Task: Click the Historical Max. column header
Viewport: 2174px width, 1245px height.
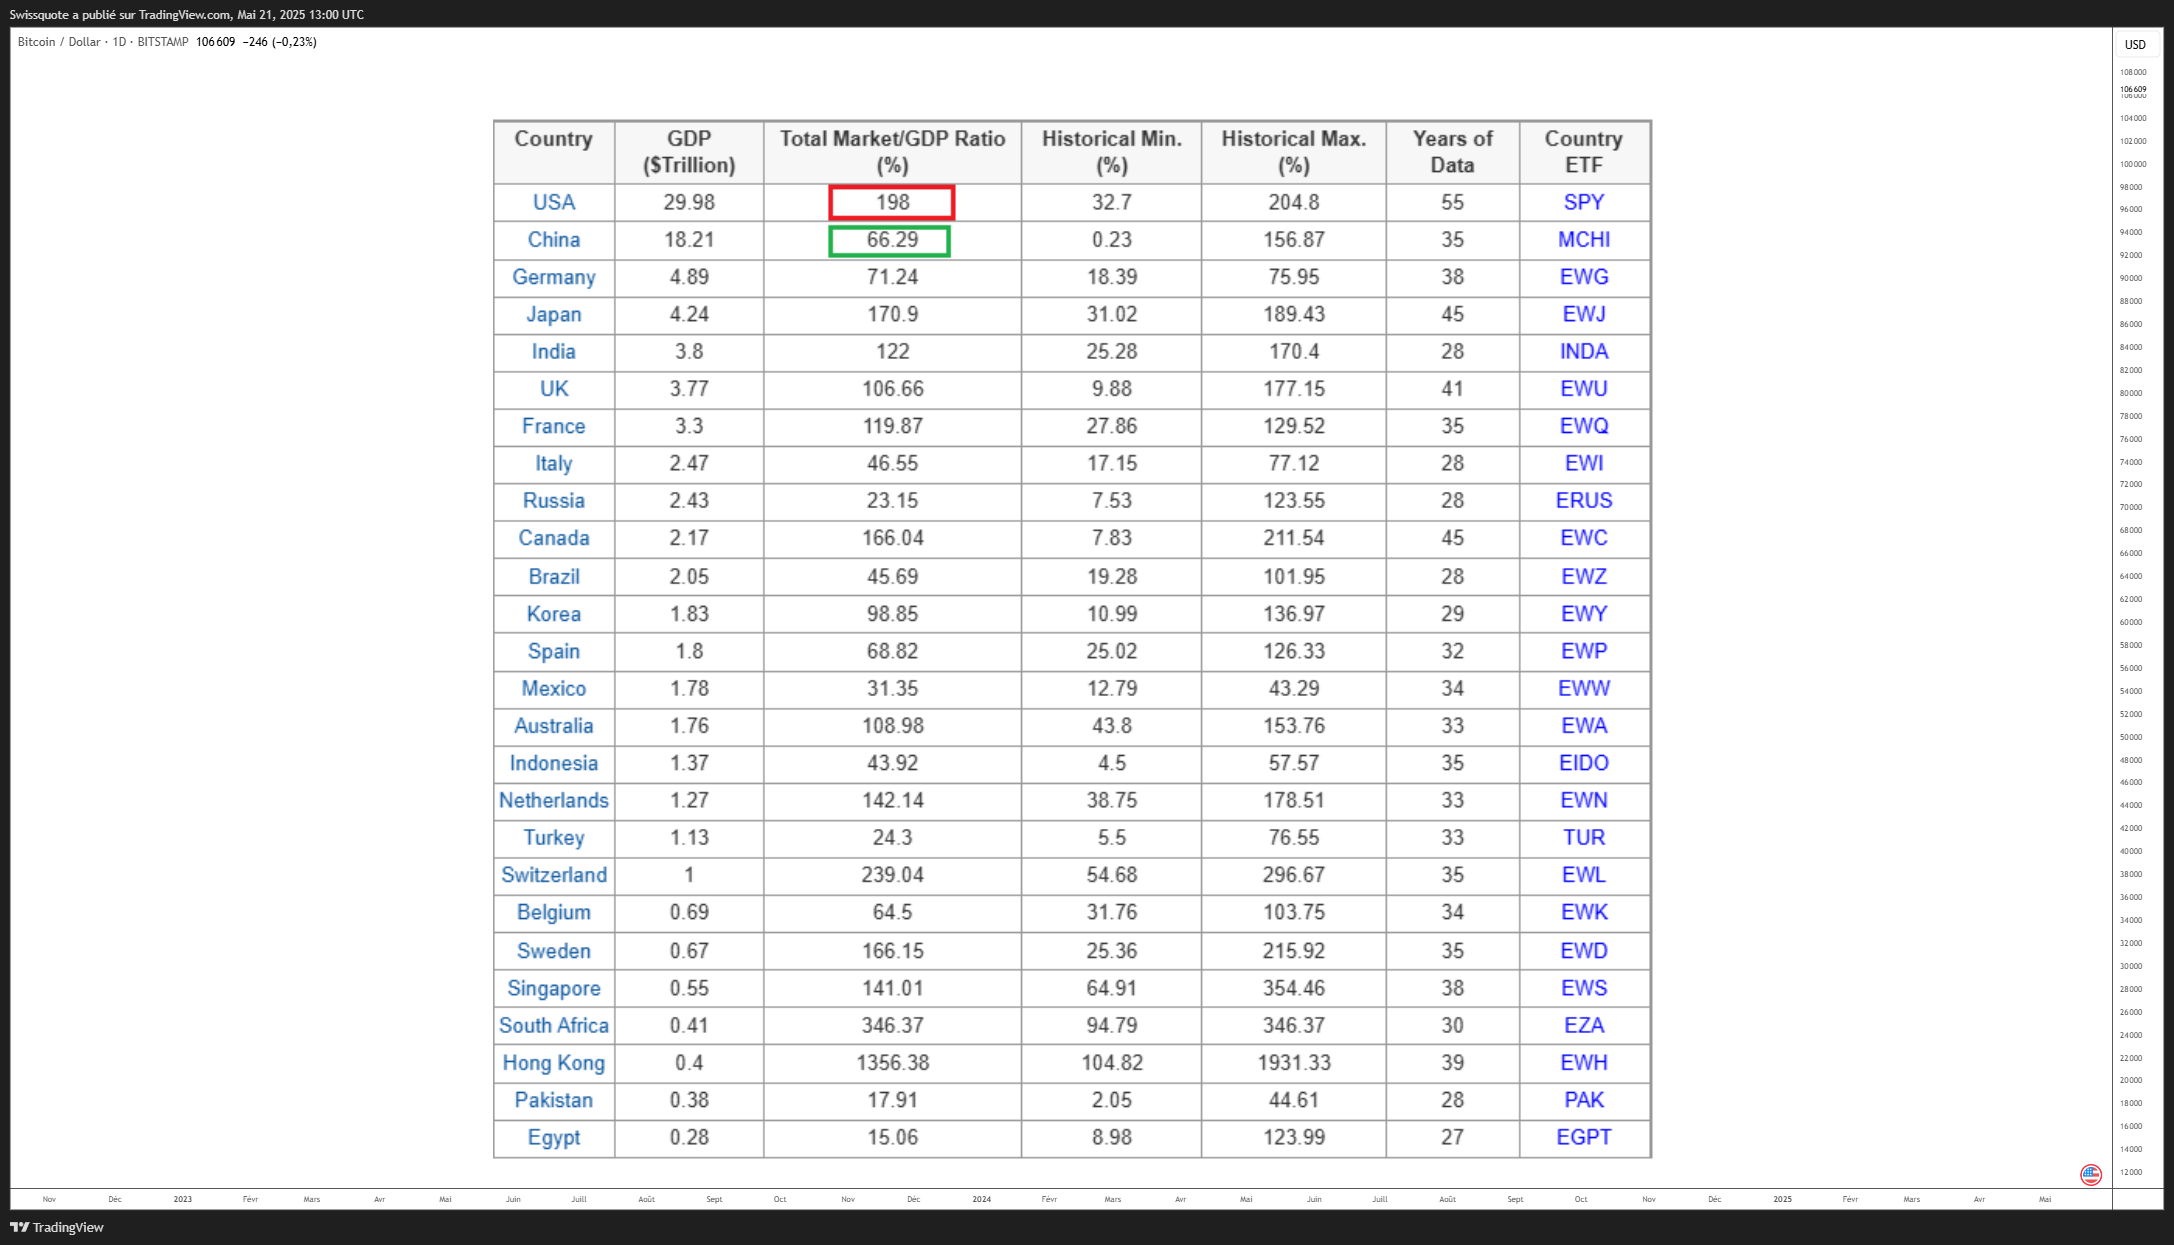Action: tap(1294, 152)
